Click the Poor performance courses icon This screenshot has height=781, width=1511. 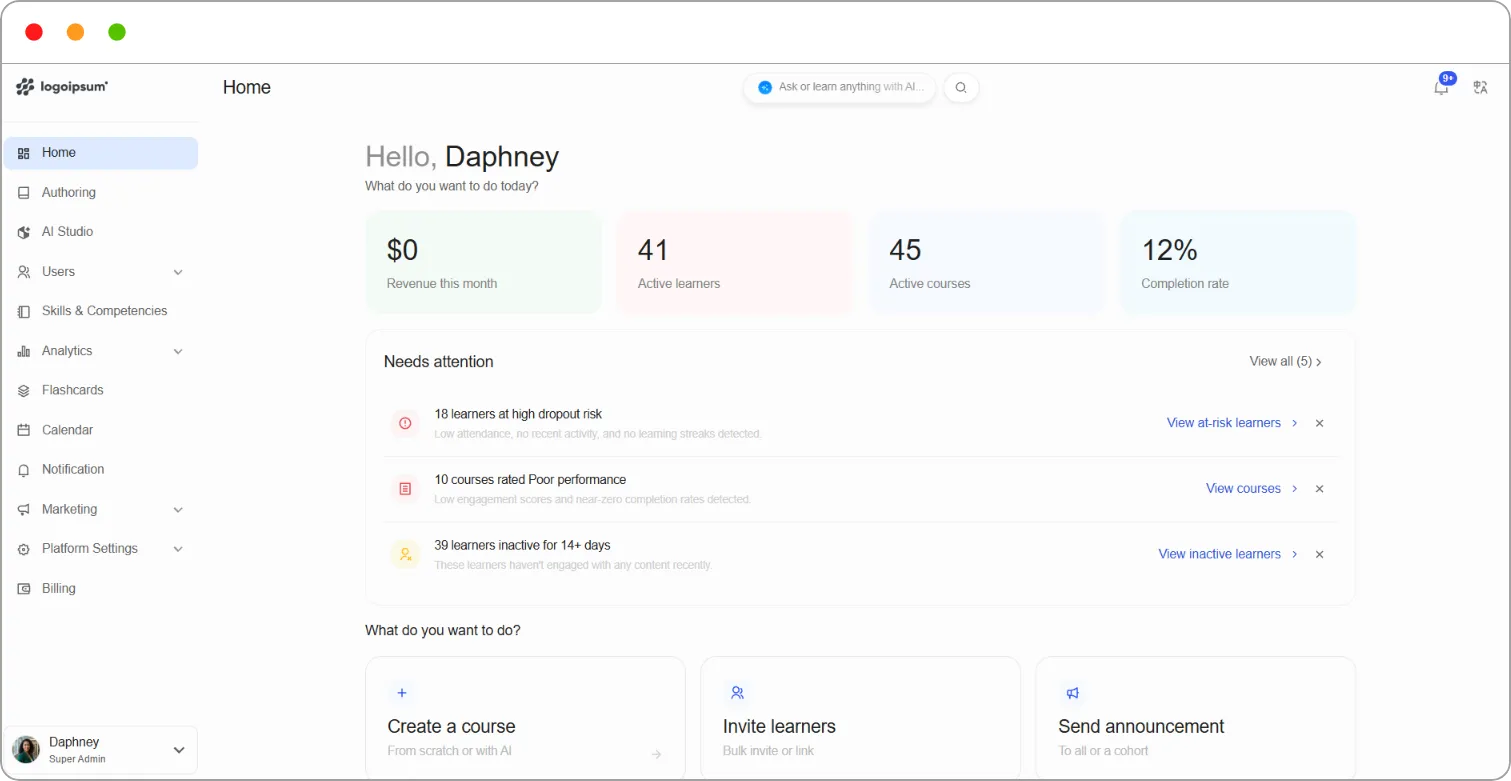405,489
